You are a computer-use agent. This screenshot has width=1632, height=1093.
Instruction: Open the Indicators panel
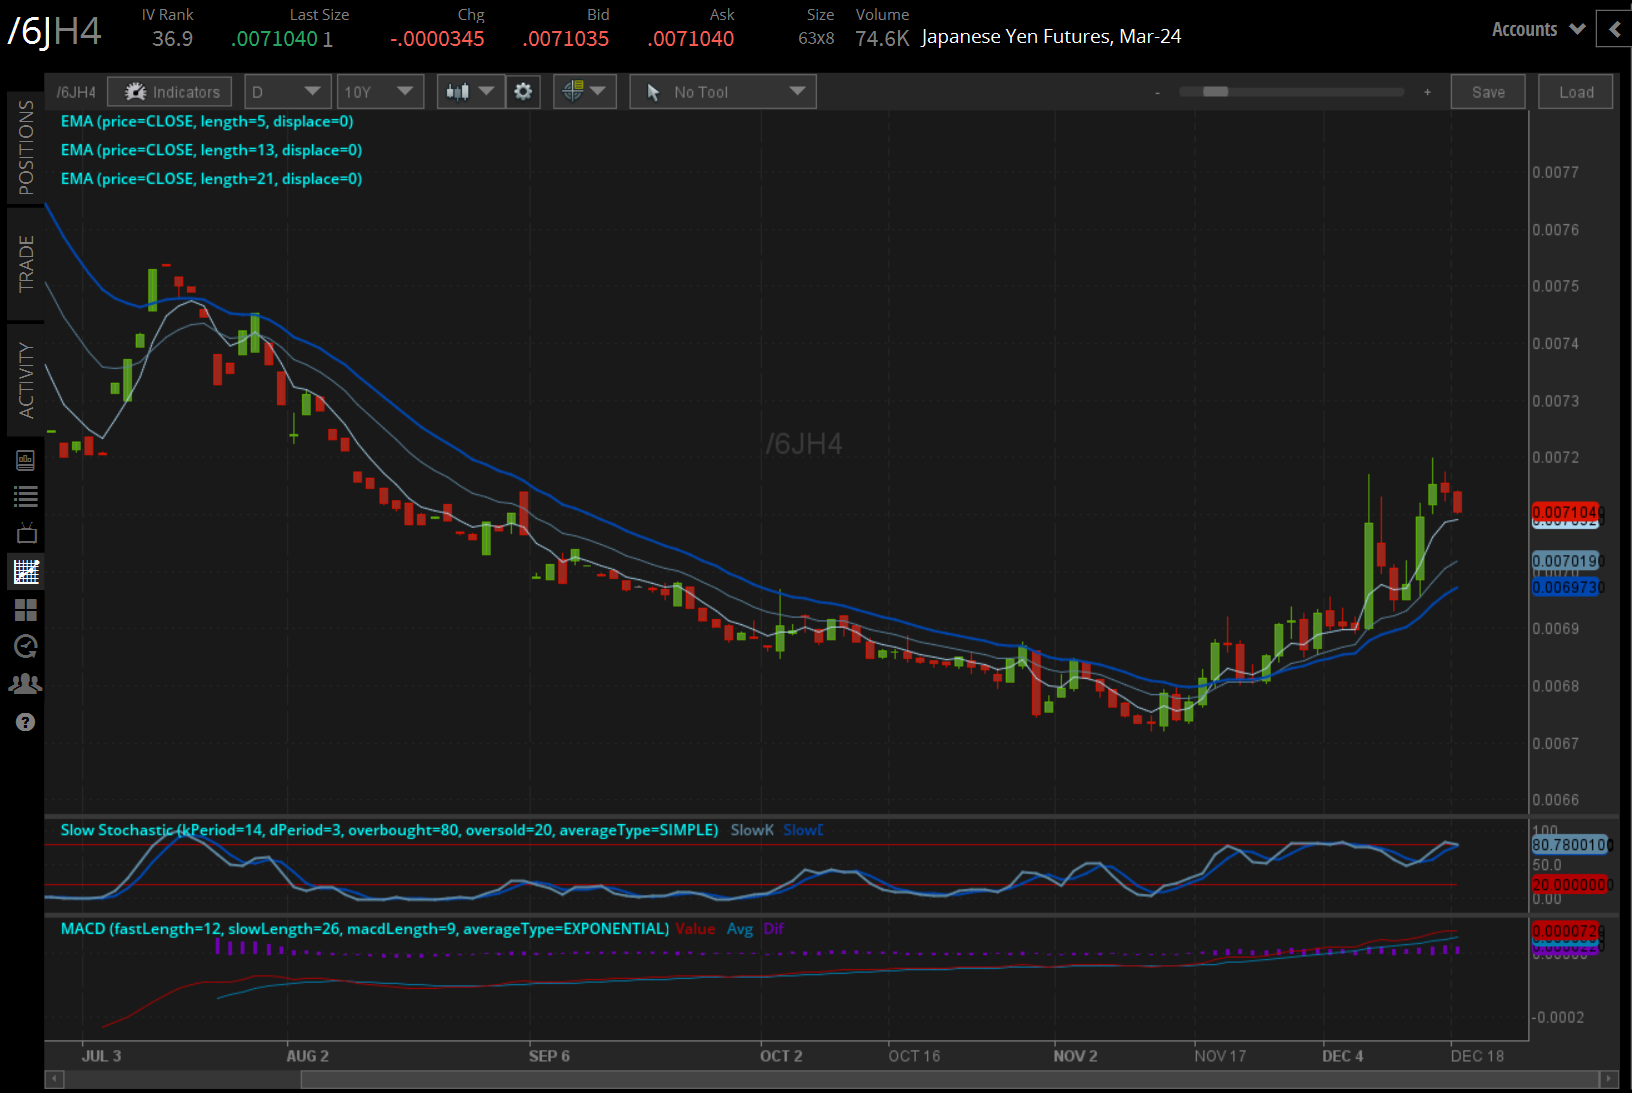[170, 92]
